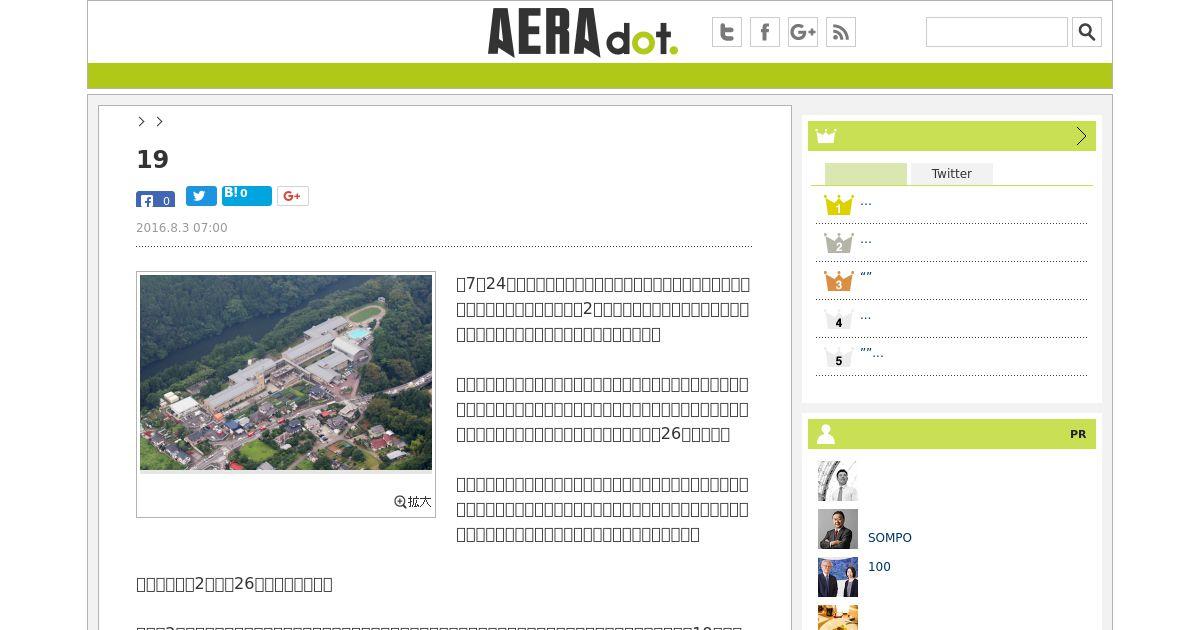This screenshot has height=630, width=1200.
Task: Open the rank 4 article
Action: (838, 319)
